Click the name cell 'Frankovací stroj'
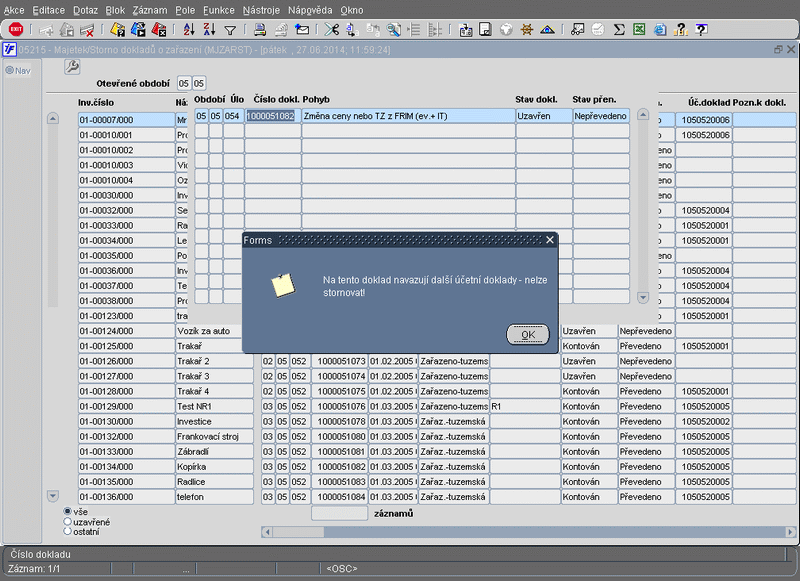Image resolution: width=800 pixels, height=581 pixels. click(214, 437)
